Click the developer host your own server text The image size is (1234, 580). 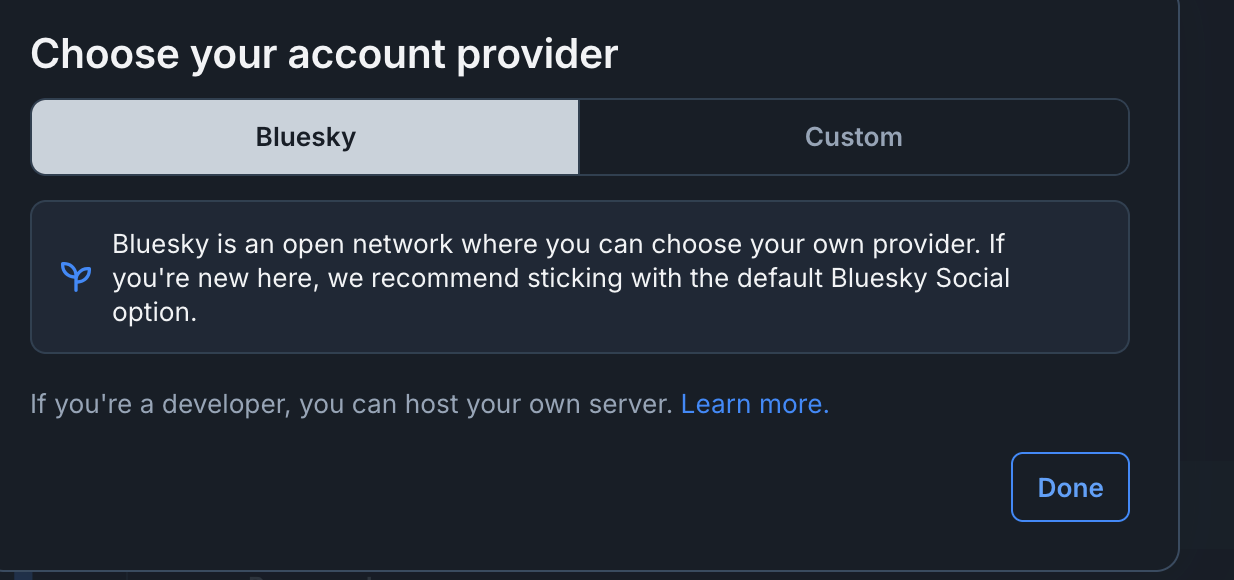coord(352,405)
